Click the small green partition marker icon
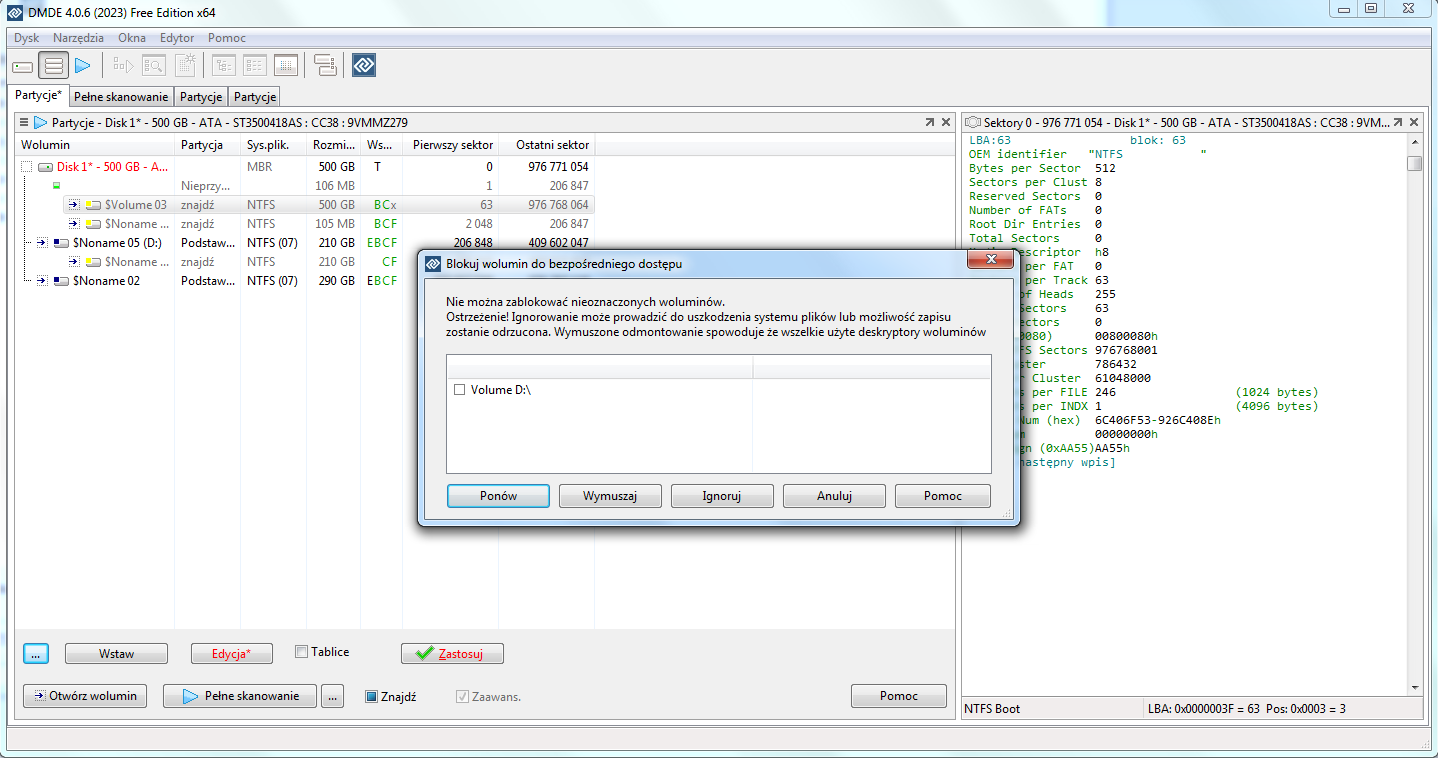Screen dimensions: 1438x758 point(56,185)
